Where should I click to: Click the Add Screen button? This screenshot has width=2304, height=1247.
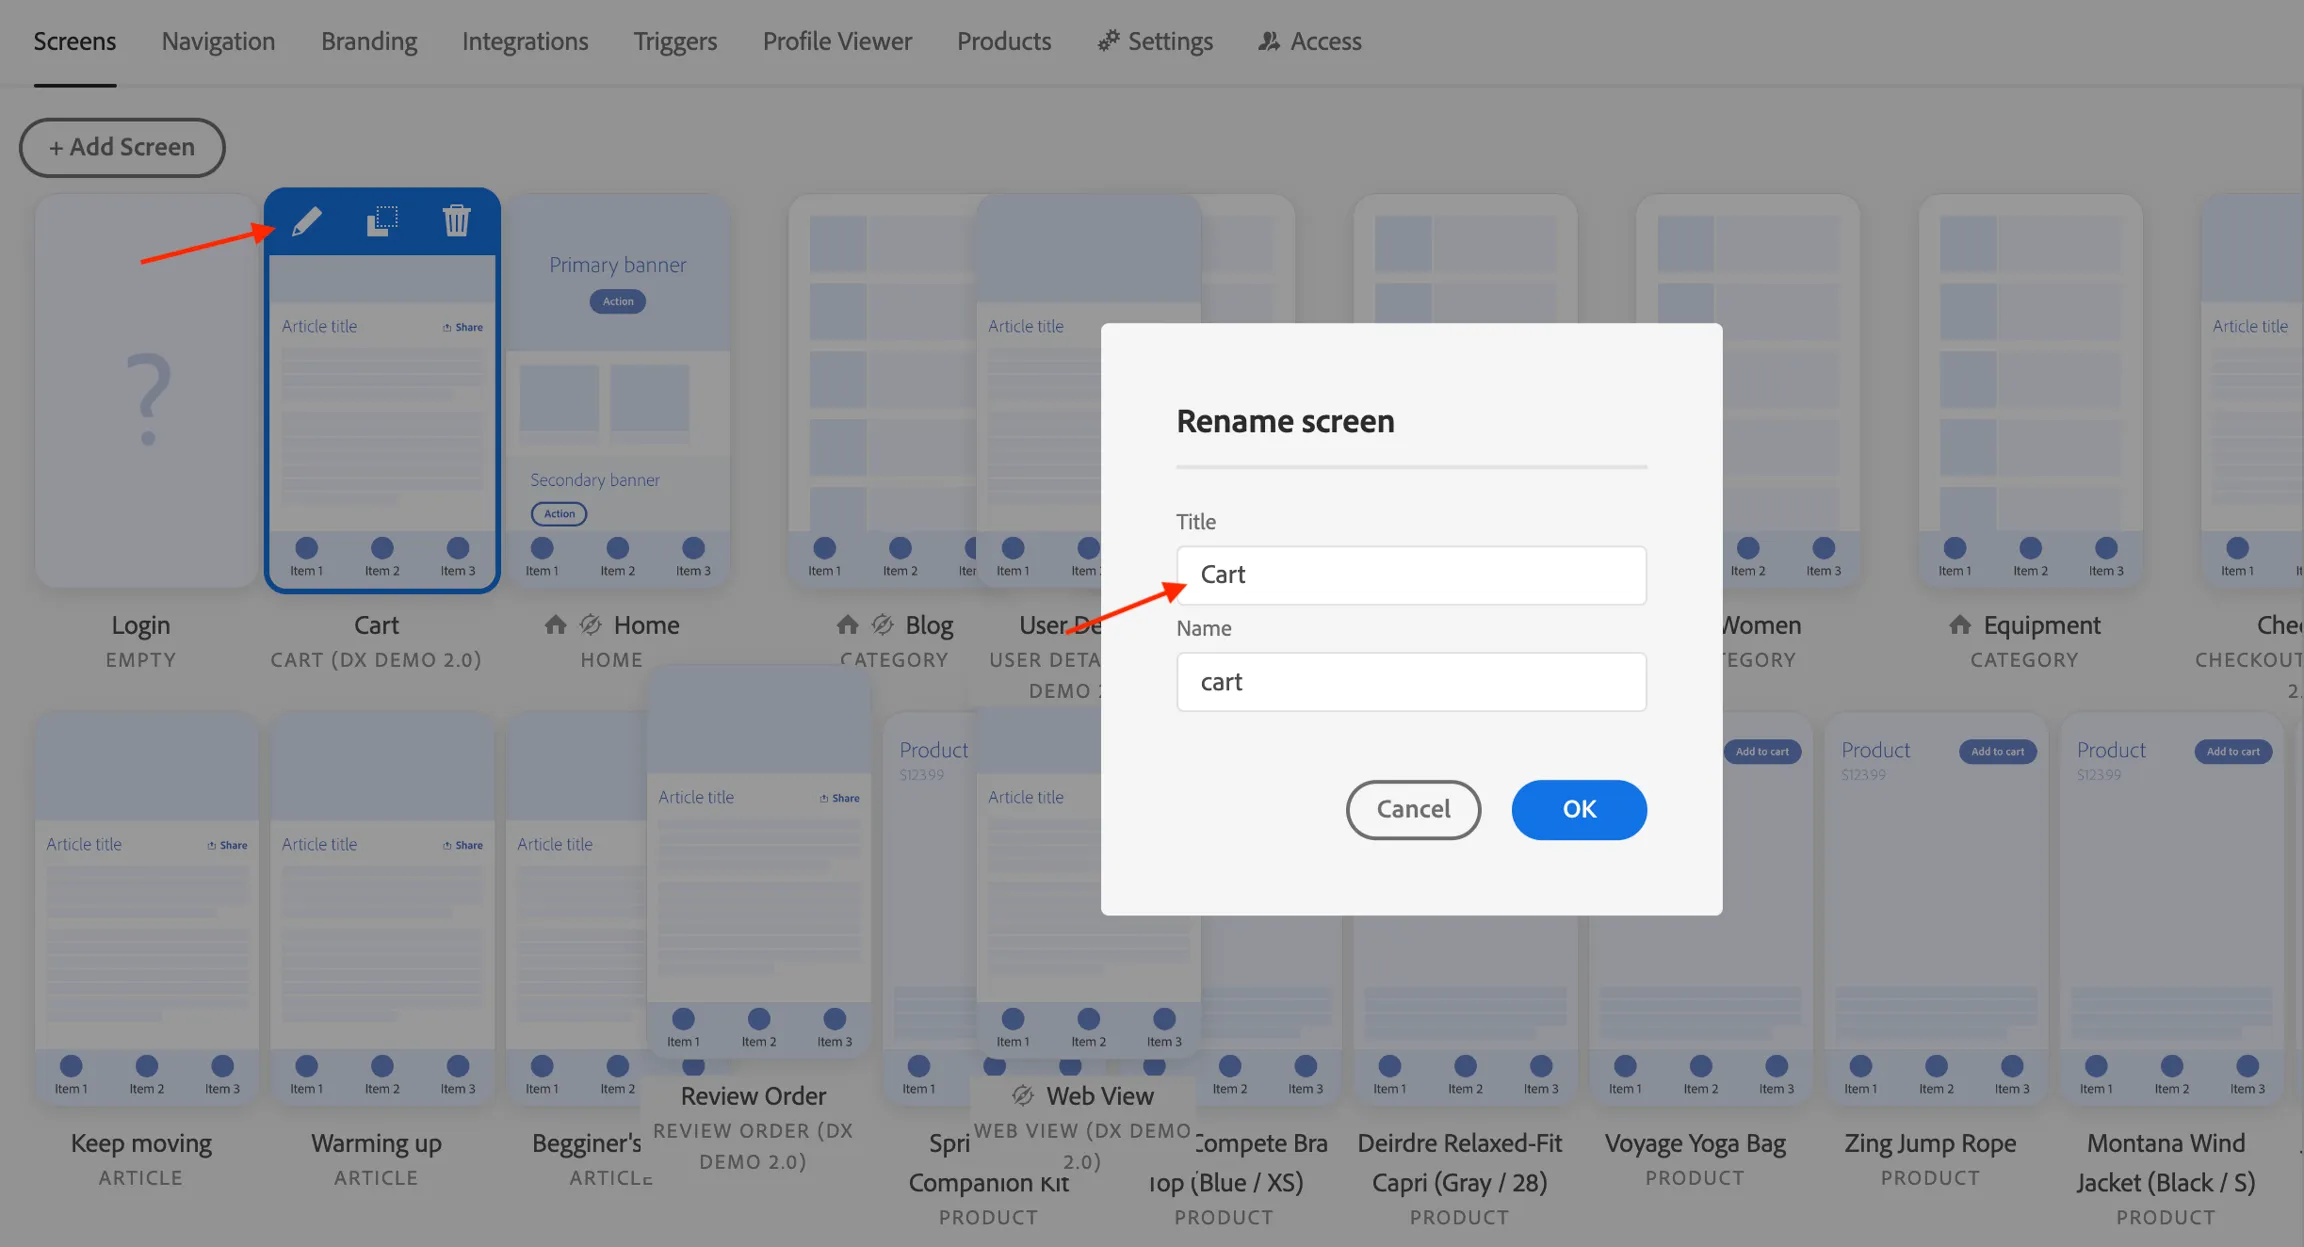click(x=122, y=147)
